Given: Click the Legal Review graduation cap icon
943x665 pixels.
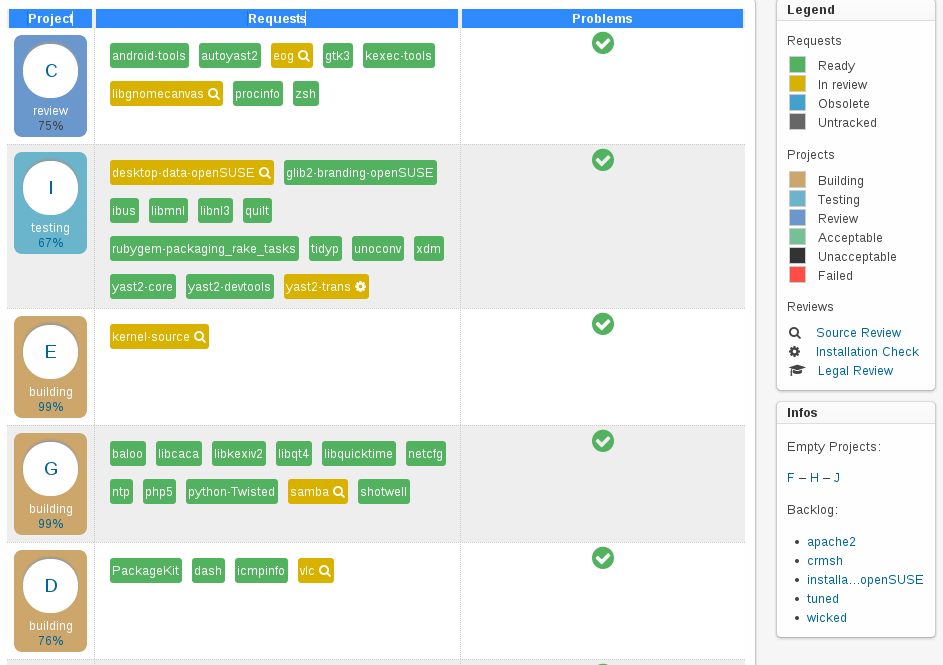Looking at the screenshot, I should (797, 370).
